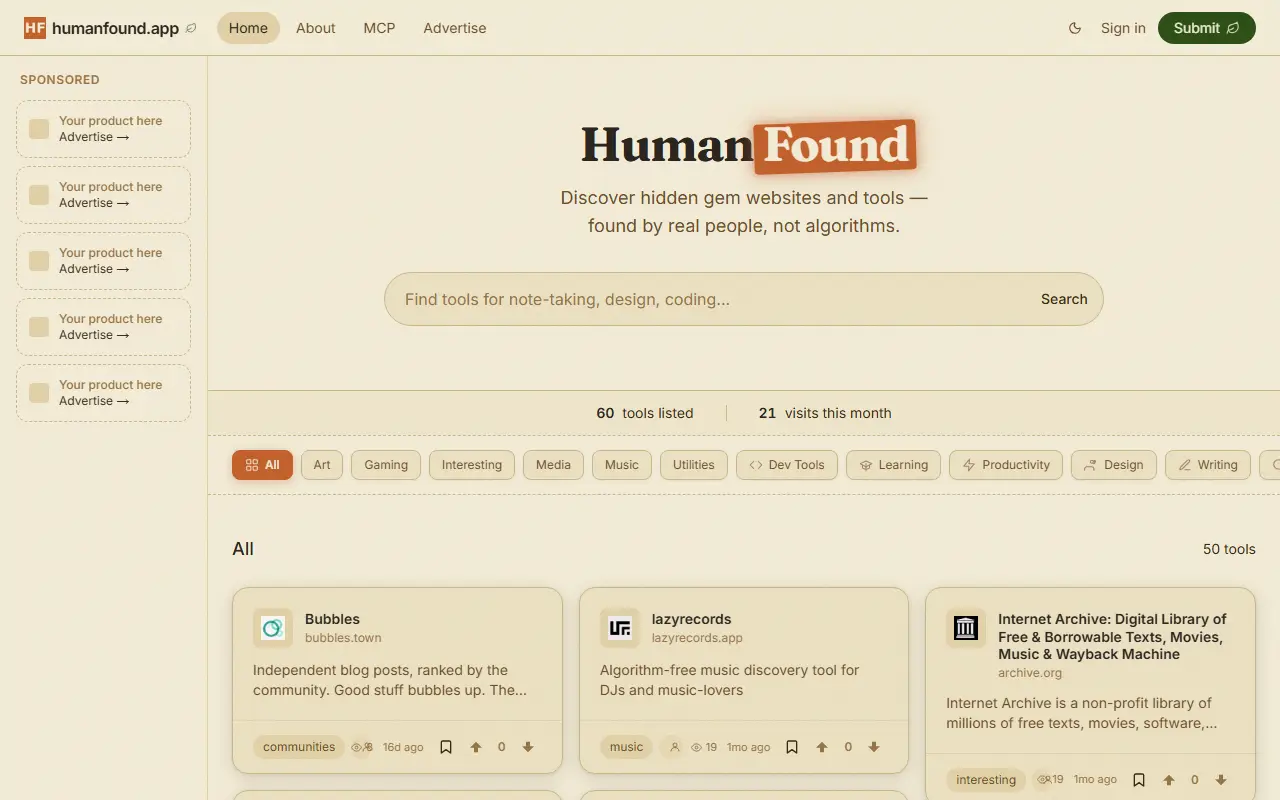Click the humanfound.app site name
1280x800 pixels.
(116, 28)
